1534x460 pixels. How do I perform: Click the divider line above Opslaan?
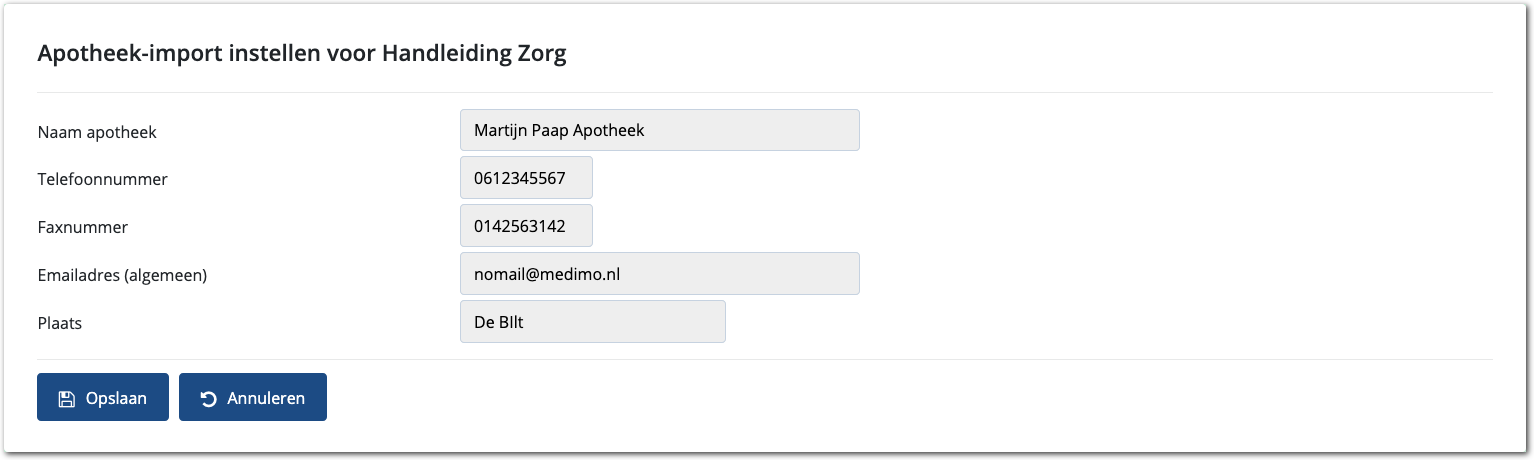[x=765, y=359]
